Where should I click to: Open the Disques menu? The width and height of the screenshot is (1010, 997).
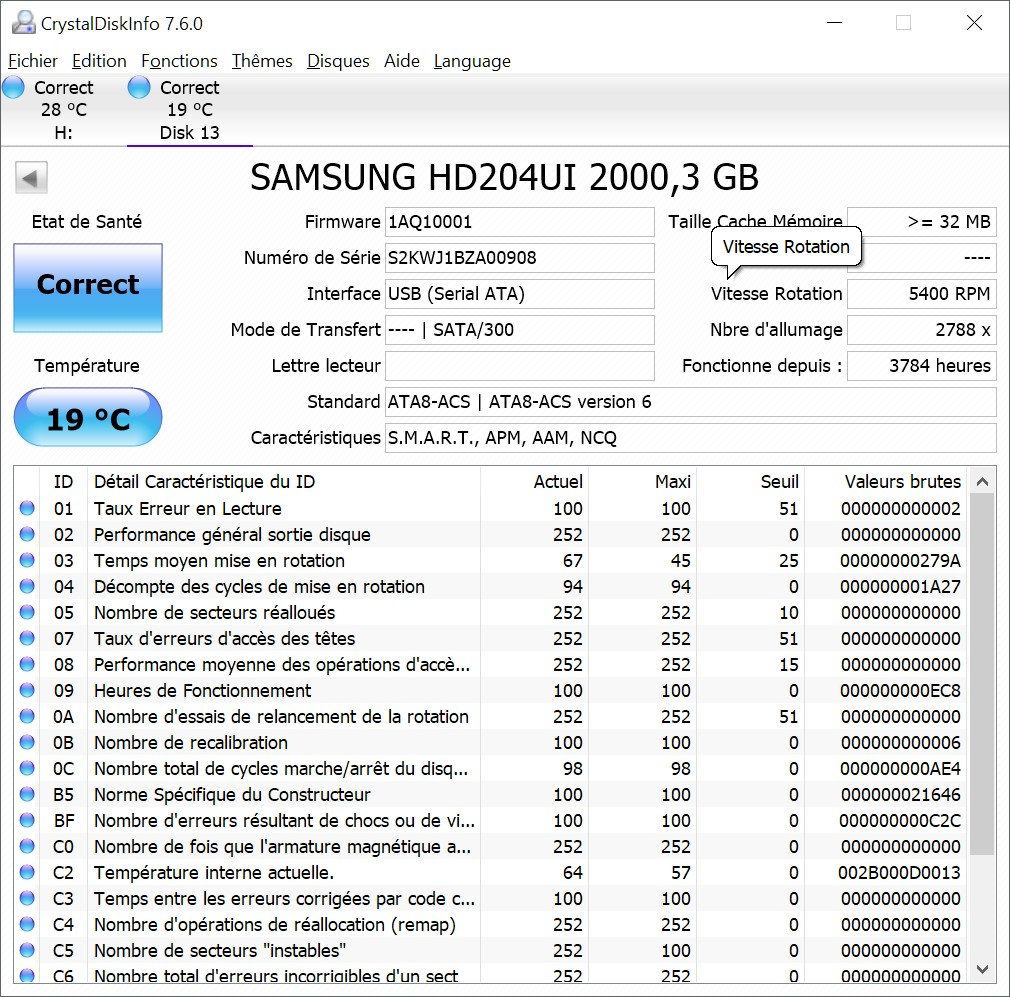coord(338,61)
